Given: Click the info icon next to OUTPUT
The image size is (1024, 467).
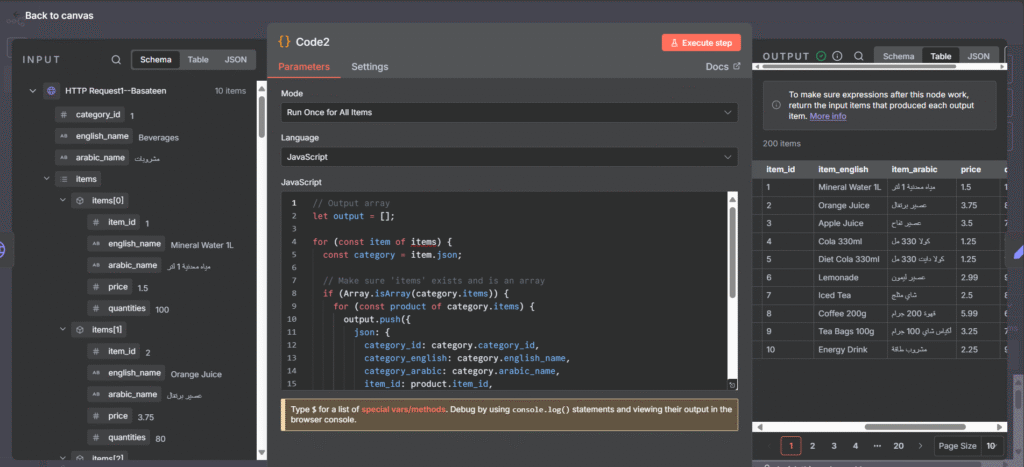Looking at the screenshot, I should [837, 57].
